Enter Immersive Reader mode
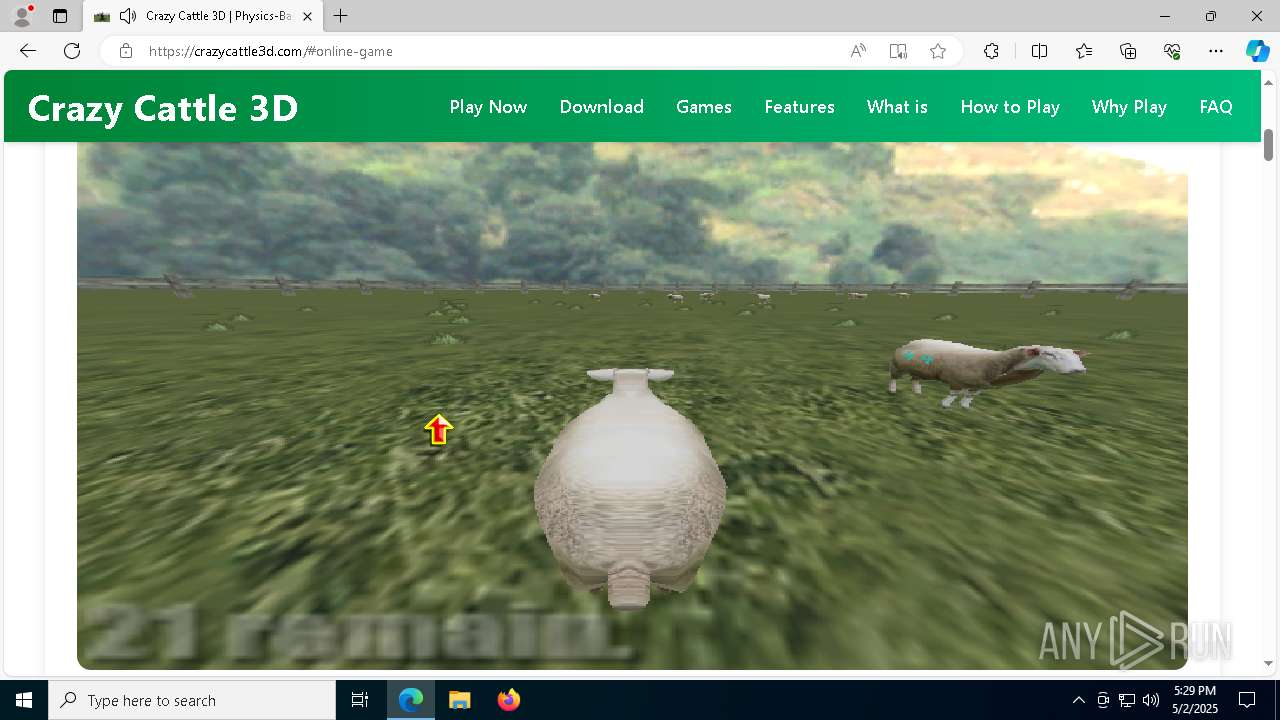 click(x=898, y=51)
